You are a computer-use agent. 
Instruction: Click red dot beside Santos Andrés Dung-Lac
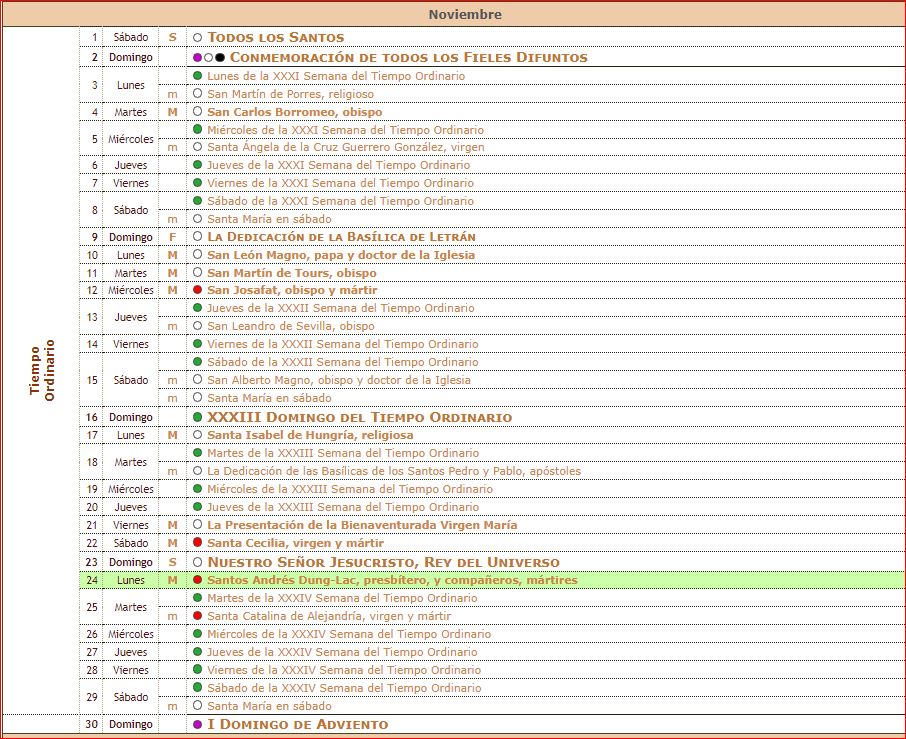click(x=198, y=580)
